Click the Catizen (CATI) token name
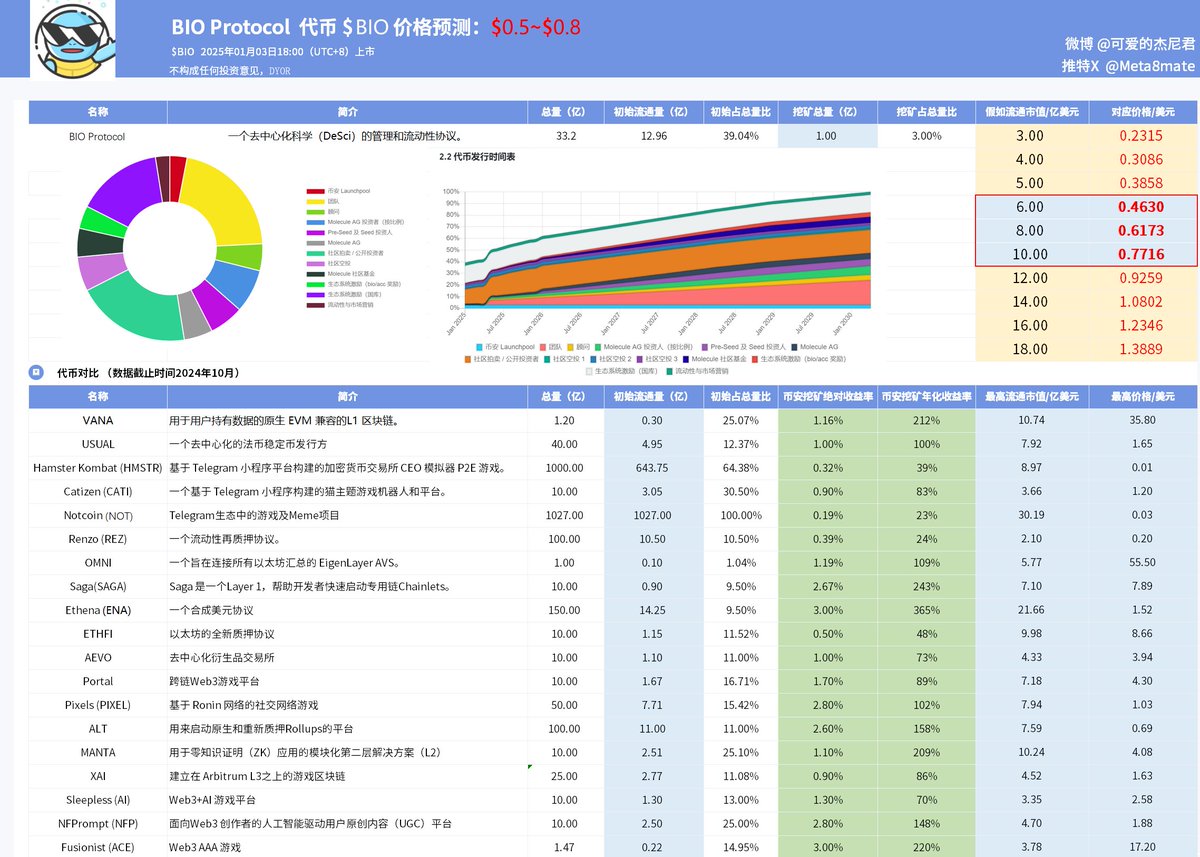 coord(98,491)
